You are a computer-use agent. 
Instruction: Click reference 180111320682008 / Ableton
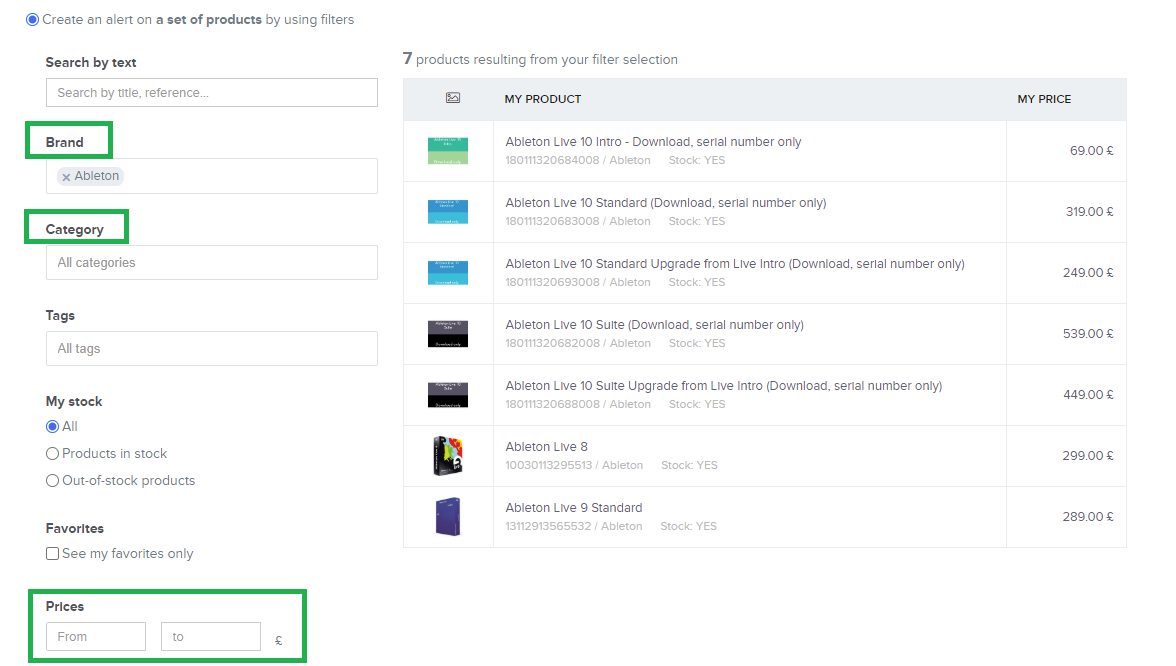tap(578, 344)
